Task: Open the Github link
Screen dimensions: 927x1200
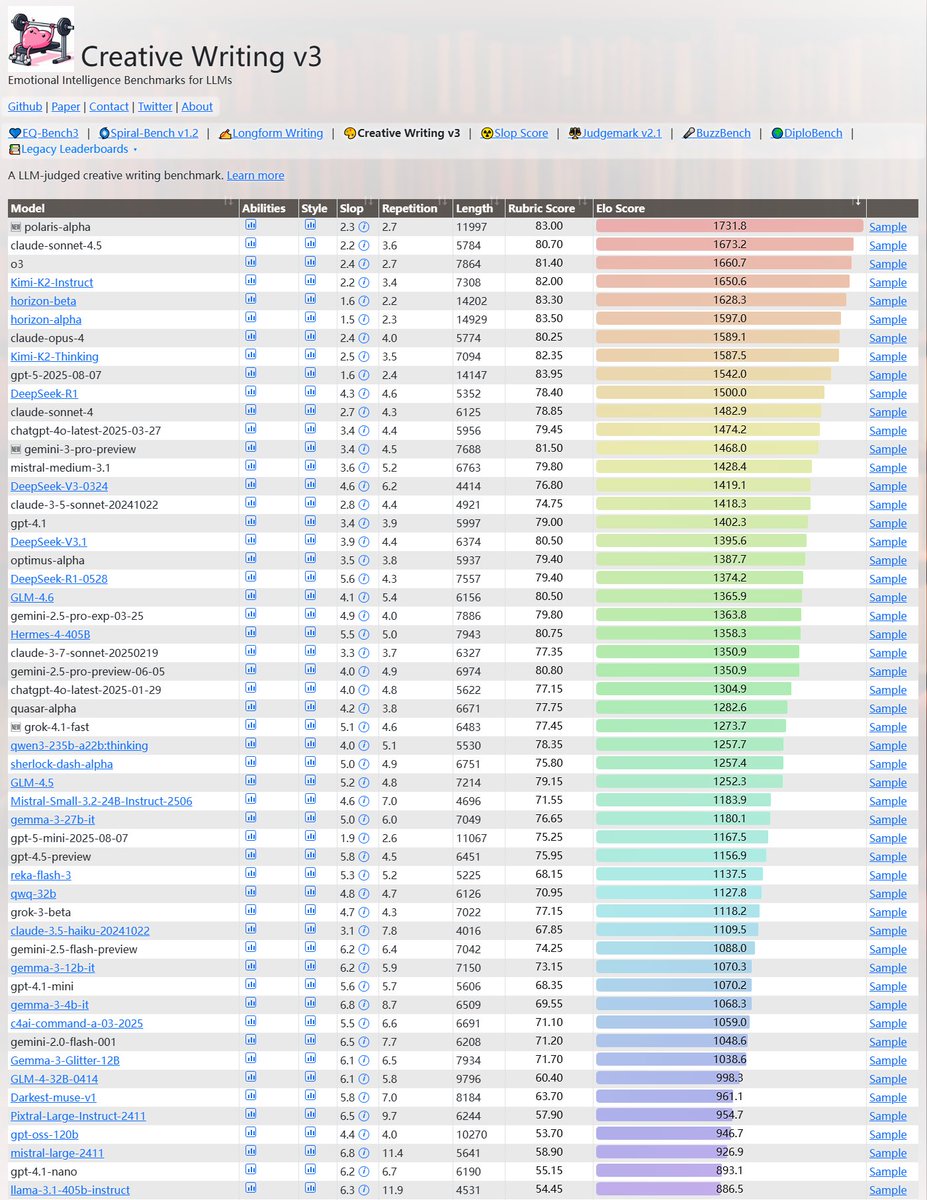Action: (x=25, y=106)
